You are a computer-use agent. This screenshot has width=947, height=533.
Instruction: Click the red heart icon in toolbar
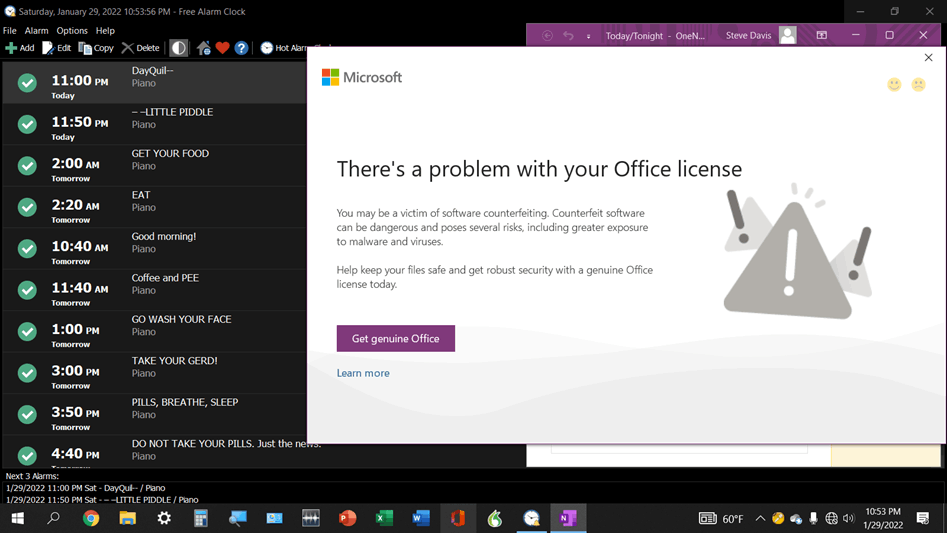222,48
